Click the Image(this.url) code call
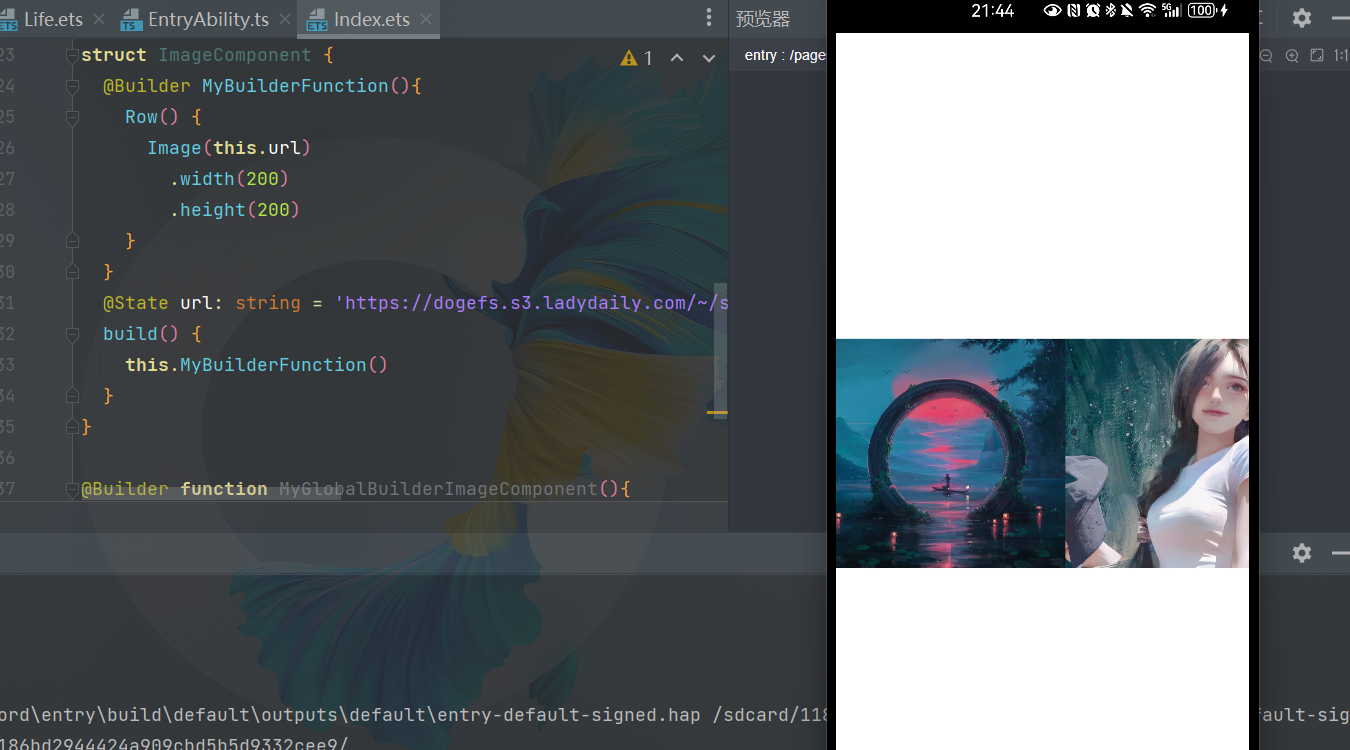The width and height of the screenshot is (1350, 750). click(229, 148)
